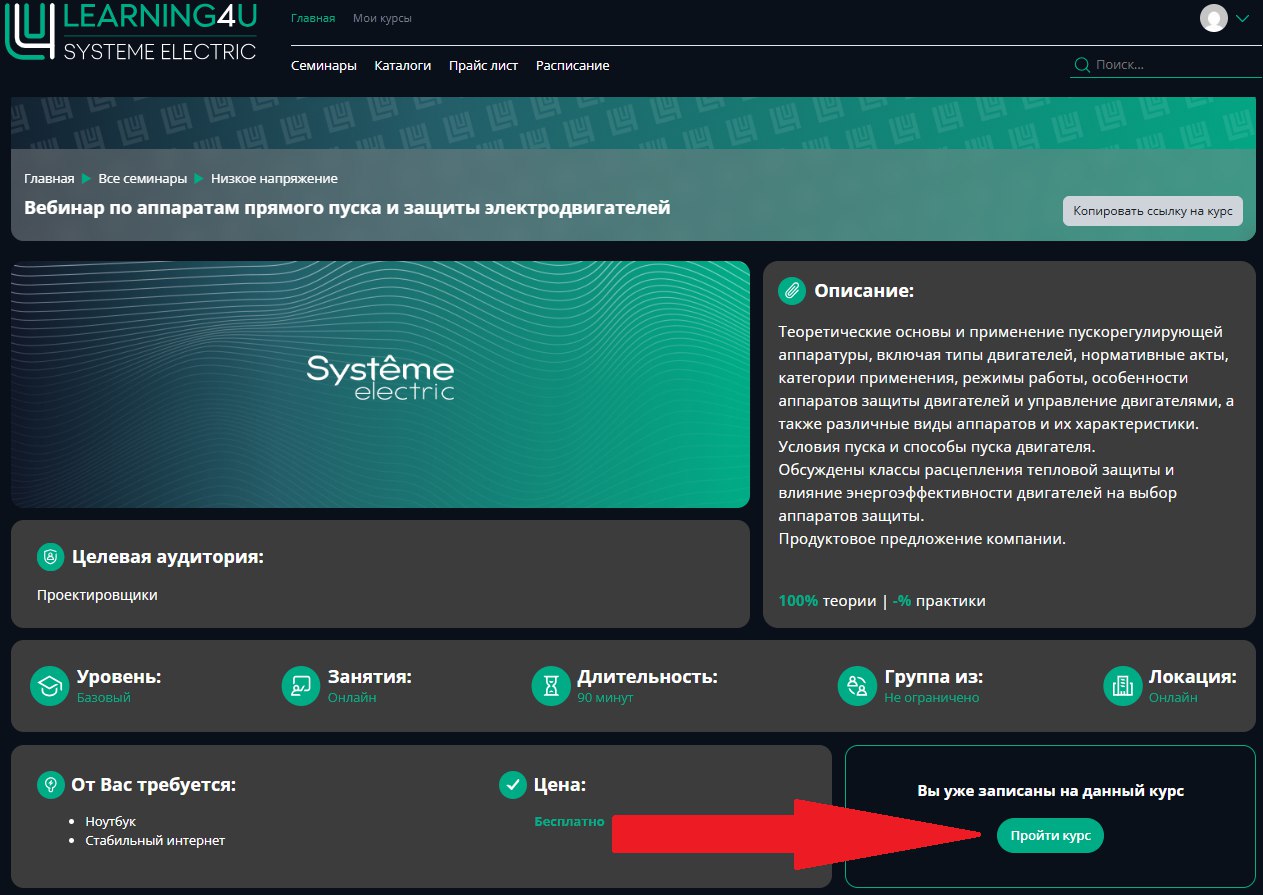Click the paperclip icon beside Описание
1263x895 pixels.
tap(792, 291)
